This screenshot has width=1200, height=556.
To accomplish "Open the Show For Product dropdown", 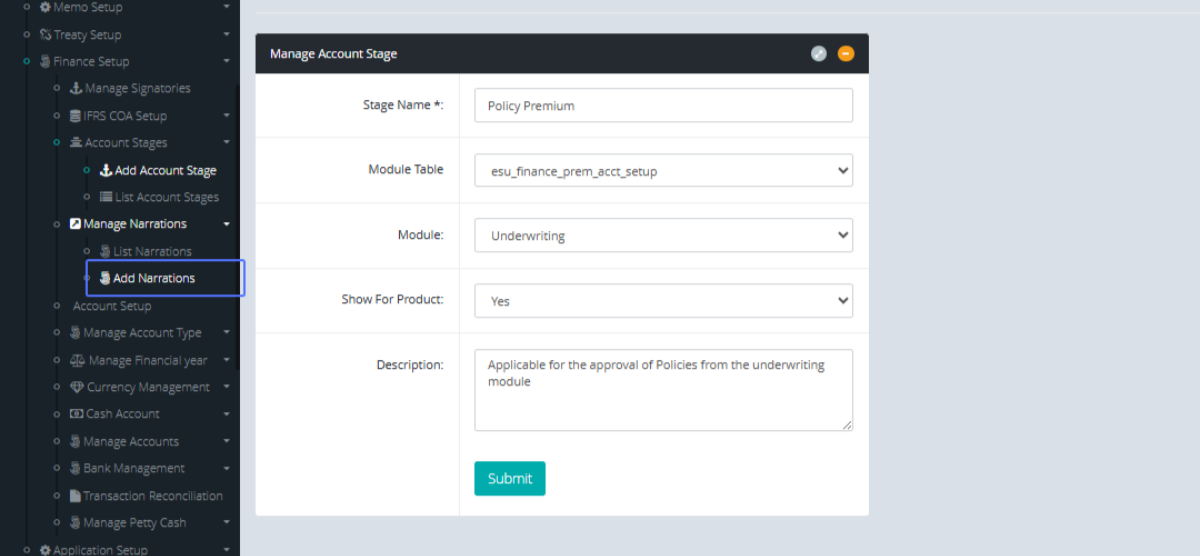I will tap(663, 300).
